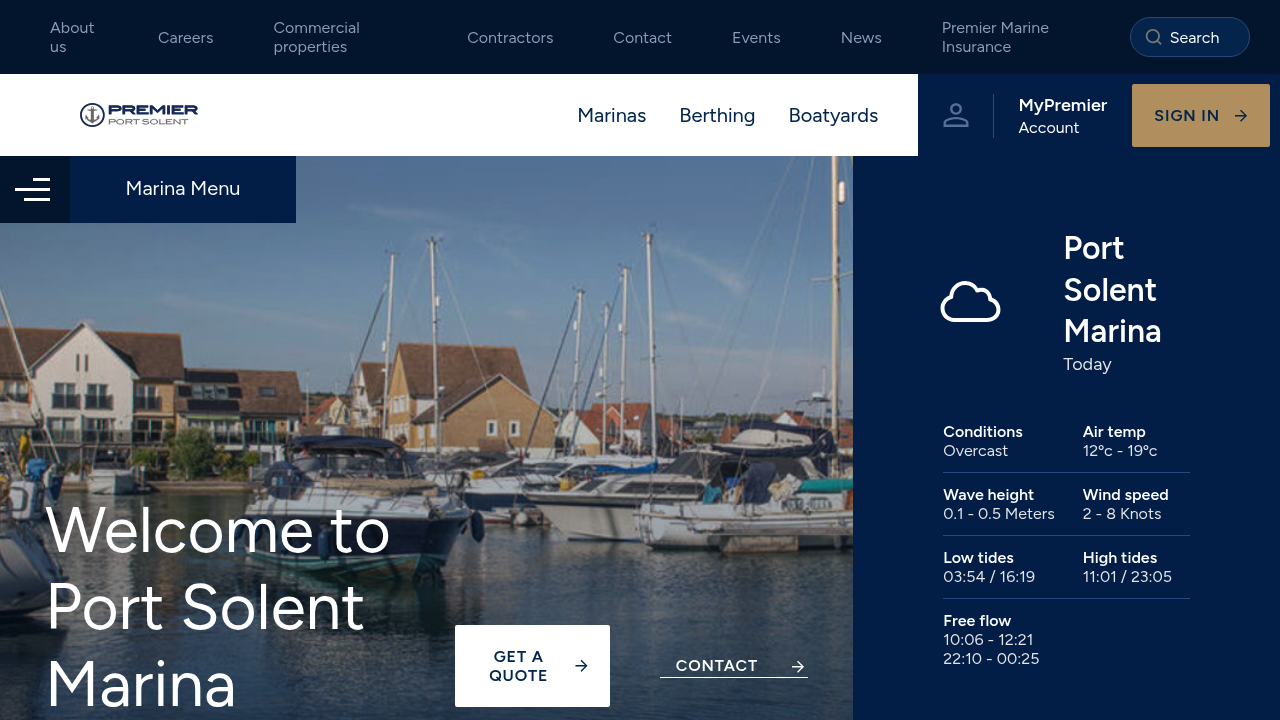Open the Boatyards menu
Viewport: 1280px width, 720px height.
point(833,115)
